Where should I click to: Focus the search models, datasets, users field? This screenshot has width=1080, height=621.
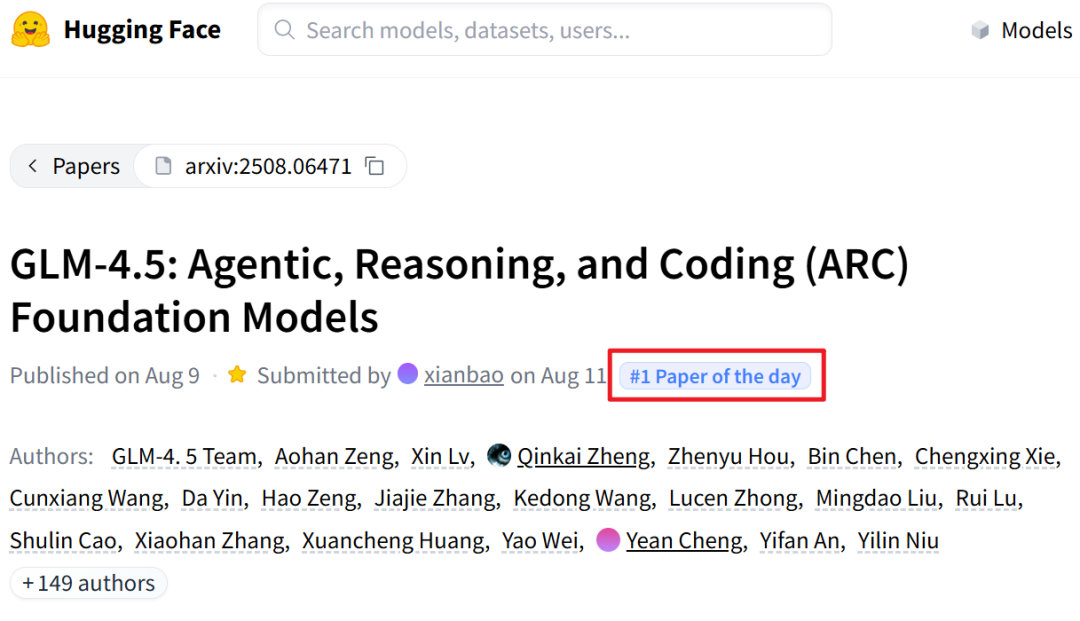(x=560, y=30)
